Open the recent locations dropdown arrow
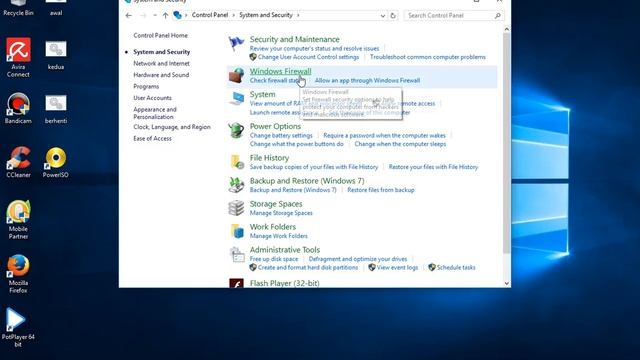Image resolution: width=640 pixels, height=360 pixels. (x=155, y=16)
